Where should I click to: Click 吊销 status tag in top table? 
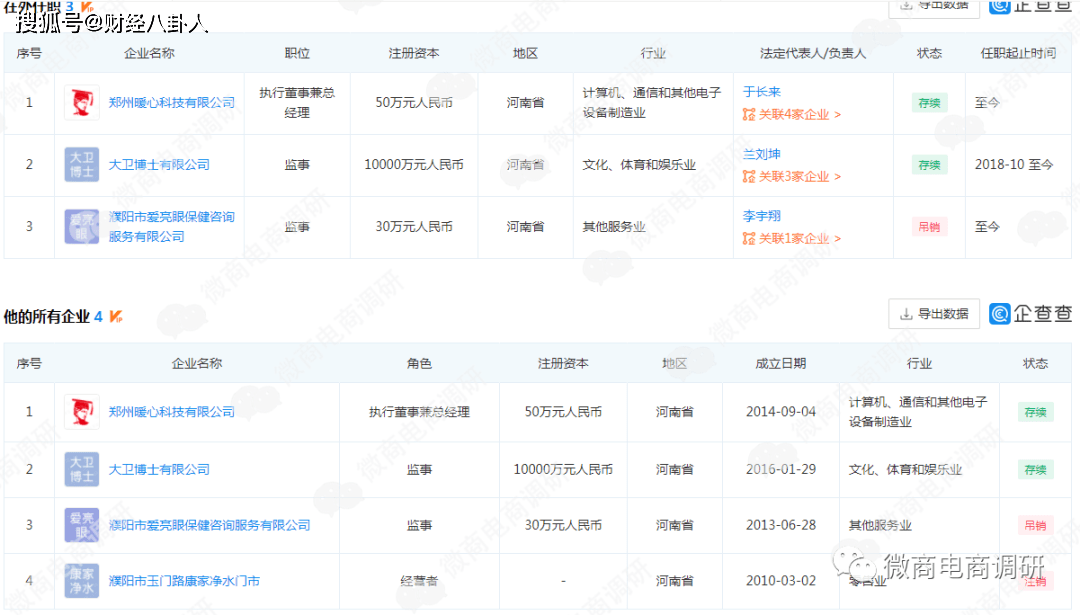click(929, 227)
